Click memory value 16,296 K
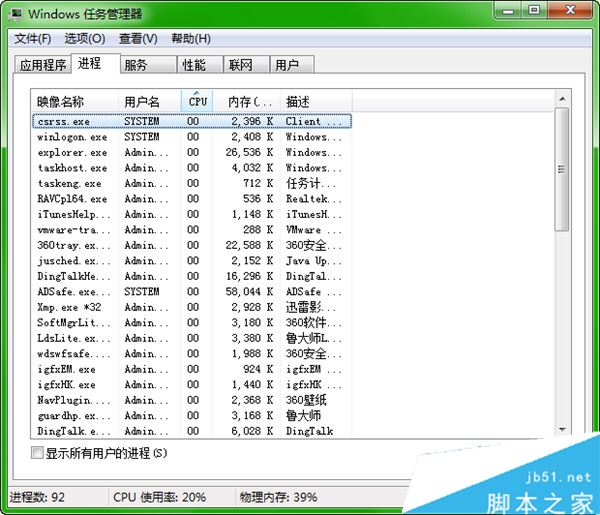The width and height of the screenshot is (600, 515). (249, 276)
